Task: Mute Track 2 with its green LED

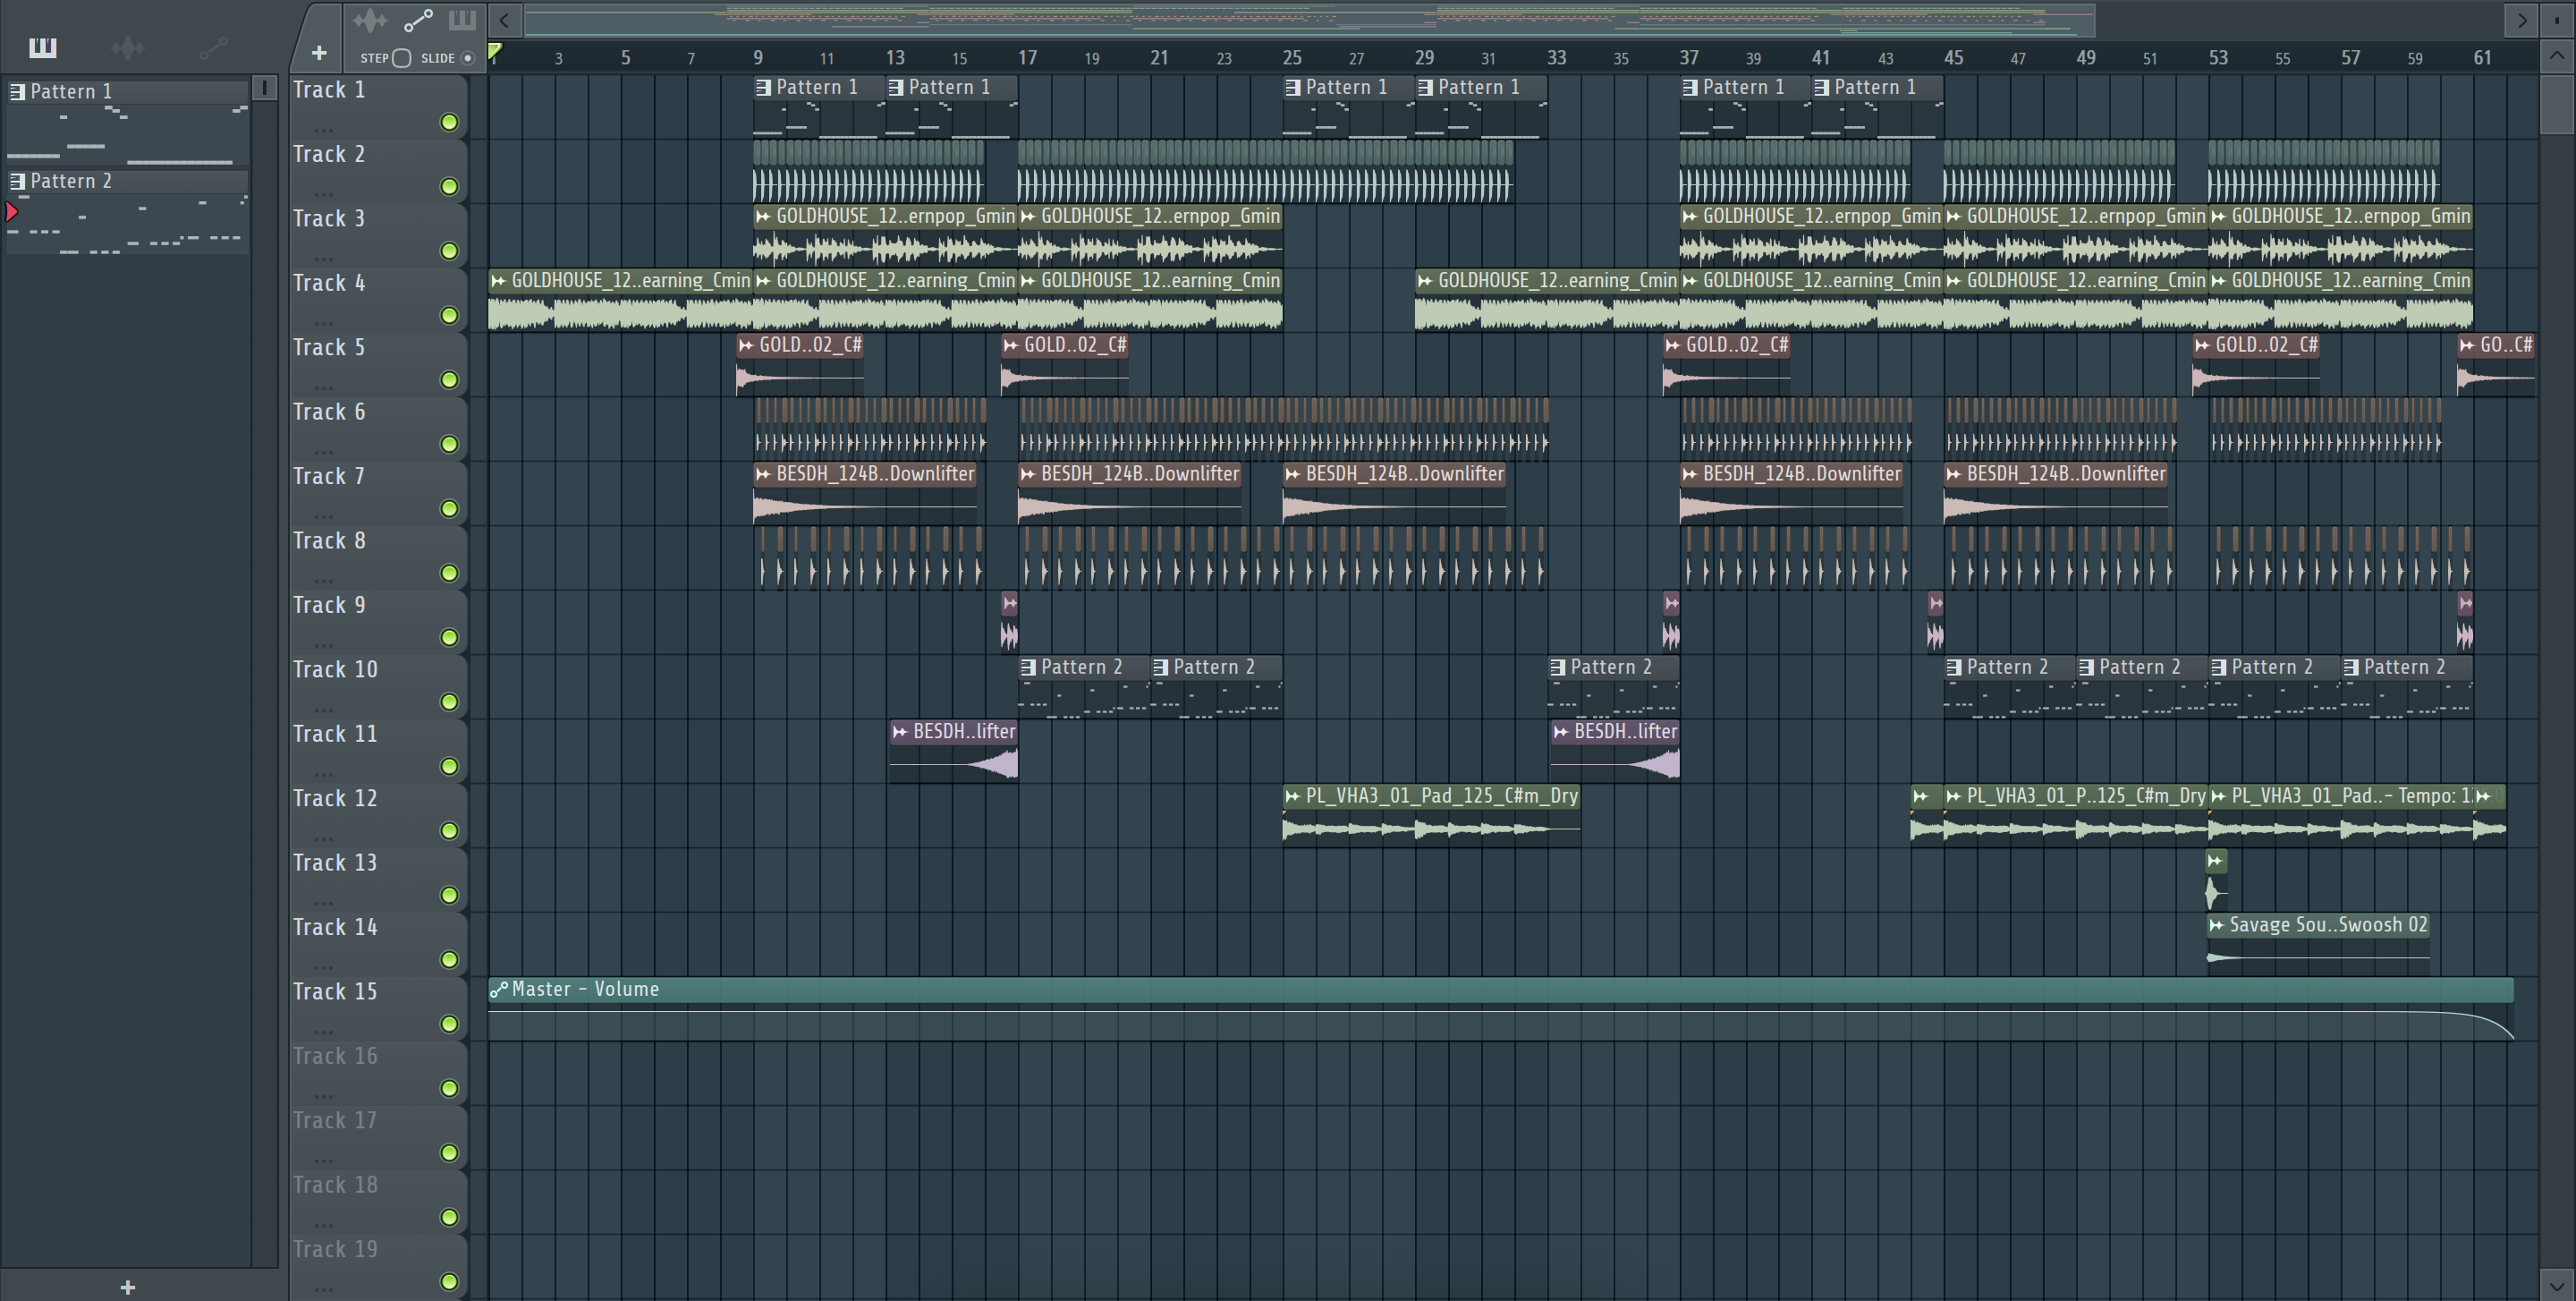Action: 450,186
